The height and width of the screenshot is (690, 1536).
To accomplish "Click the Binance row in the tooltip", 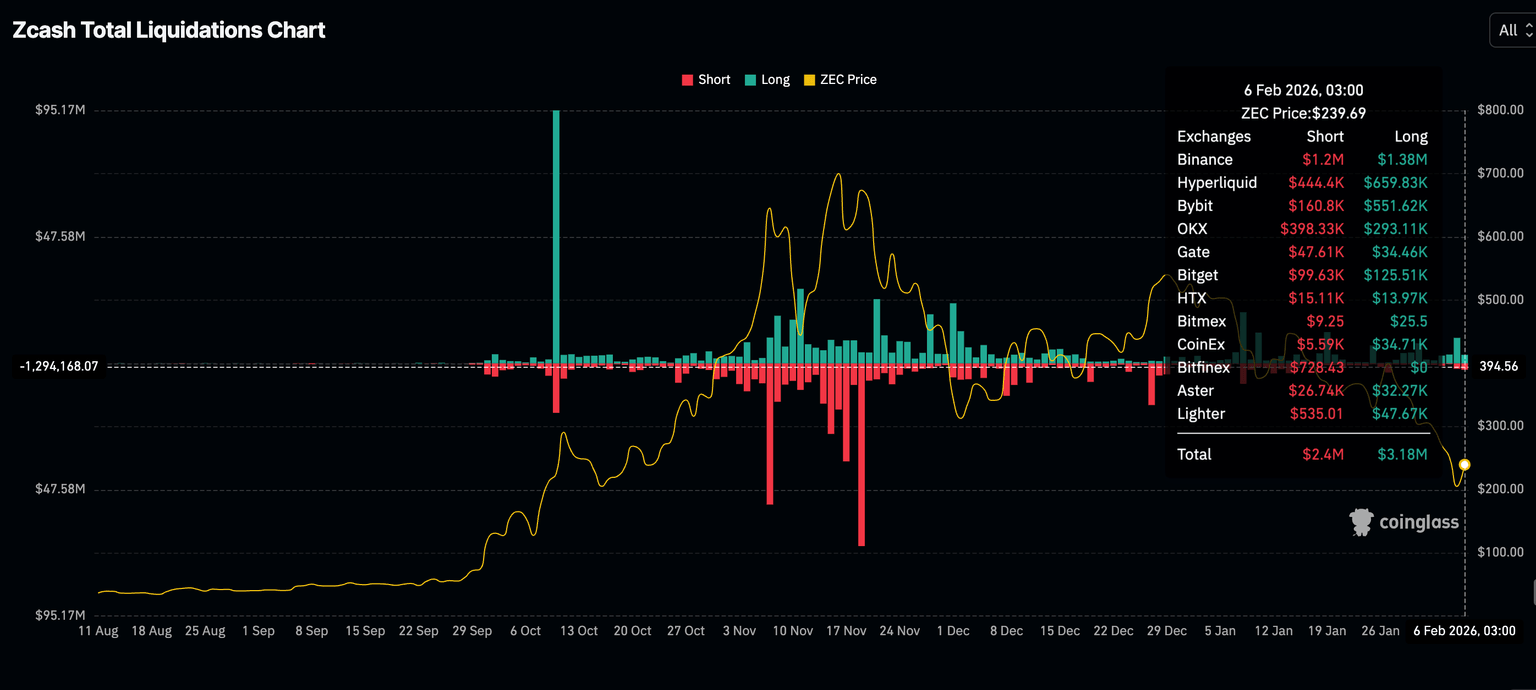I will [1302, 160].
